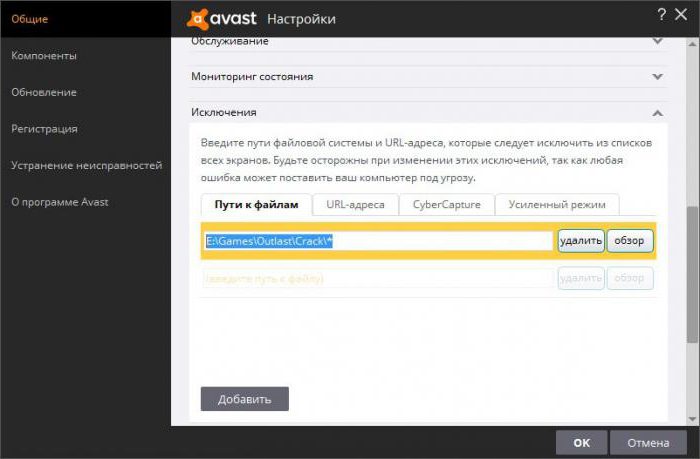Click удалить for the Outlast Crack path
The image size is (700, 459).
[x=581, y=241]
